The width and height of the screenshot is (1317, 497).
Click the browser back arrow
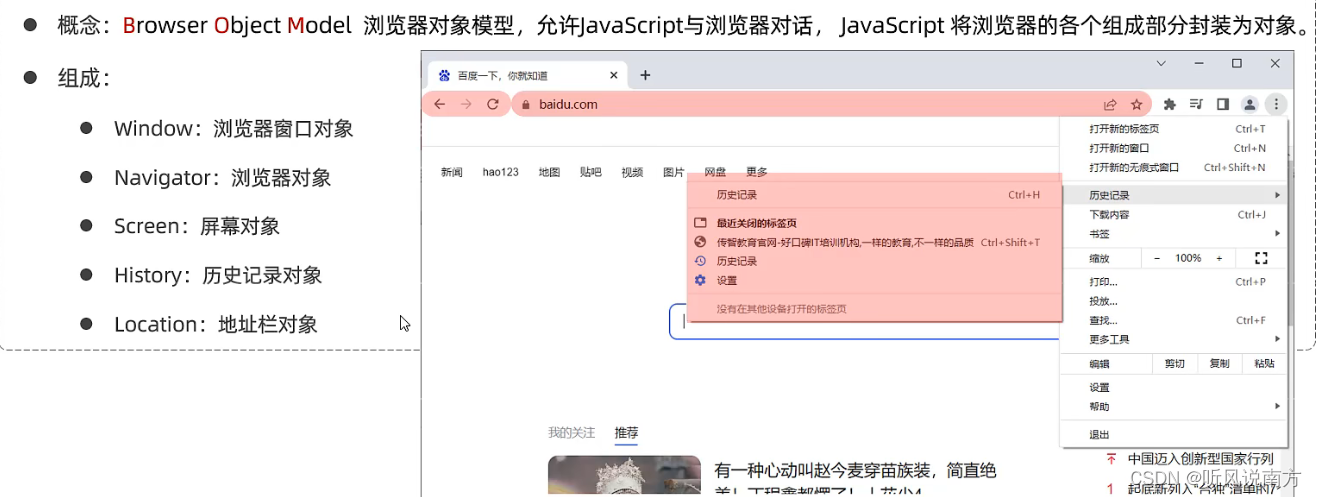coord(439,104)
